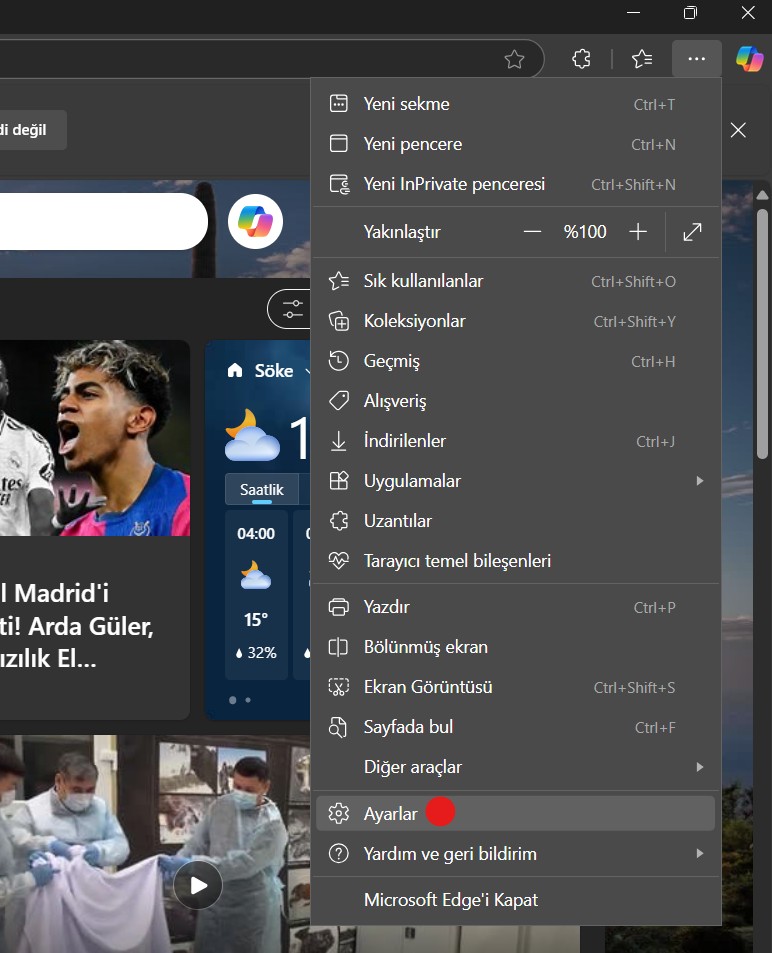Select Tarayıcı temel bileşenleri

(x=515, y=560)
